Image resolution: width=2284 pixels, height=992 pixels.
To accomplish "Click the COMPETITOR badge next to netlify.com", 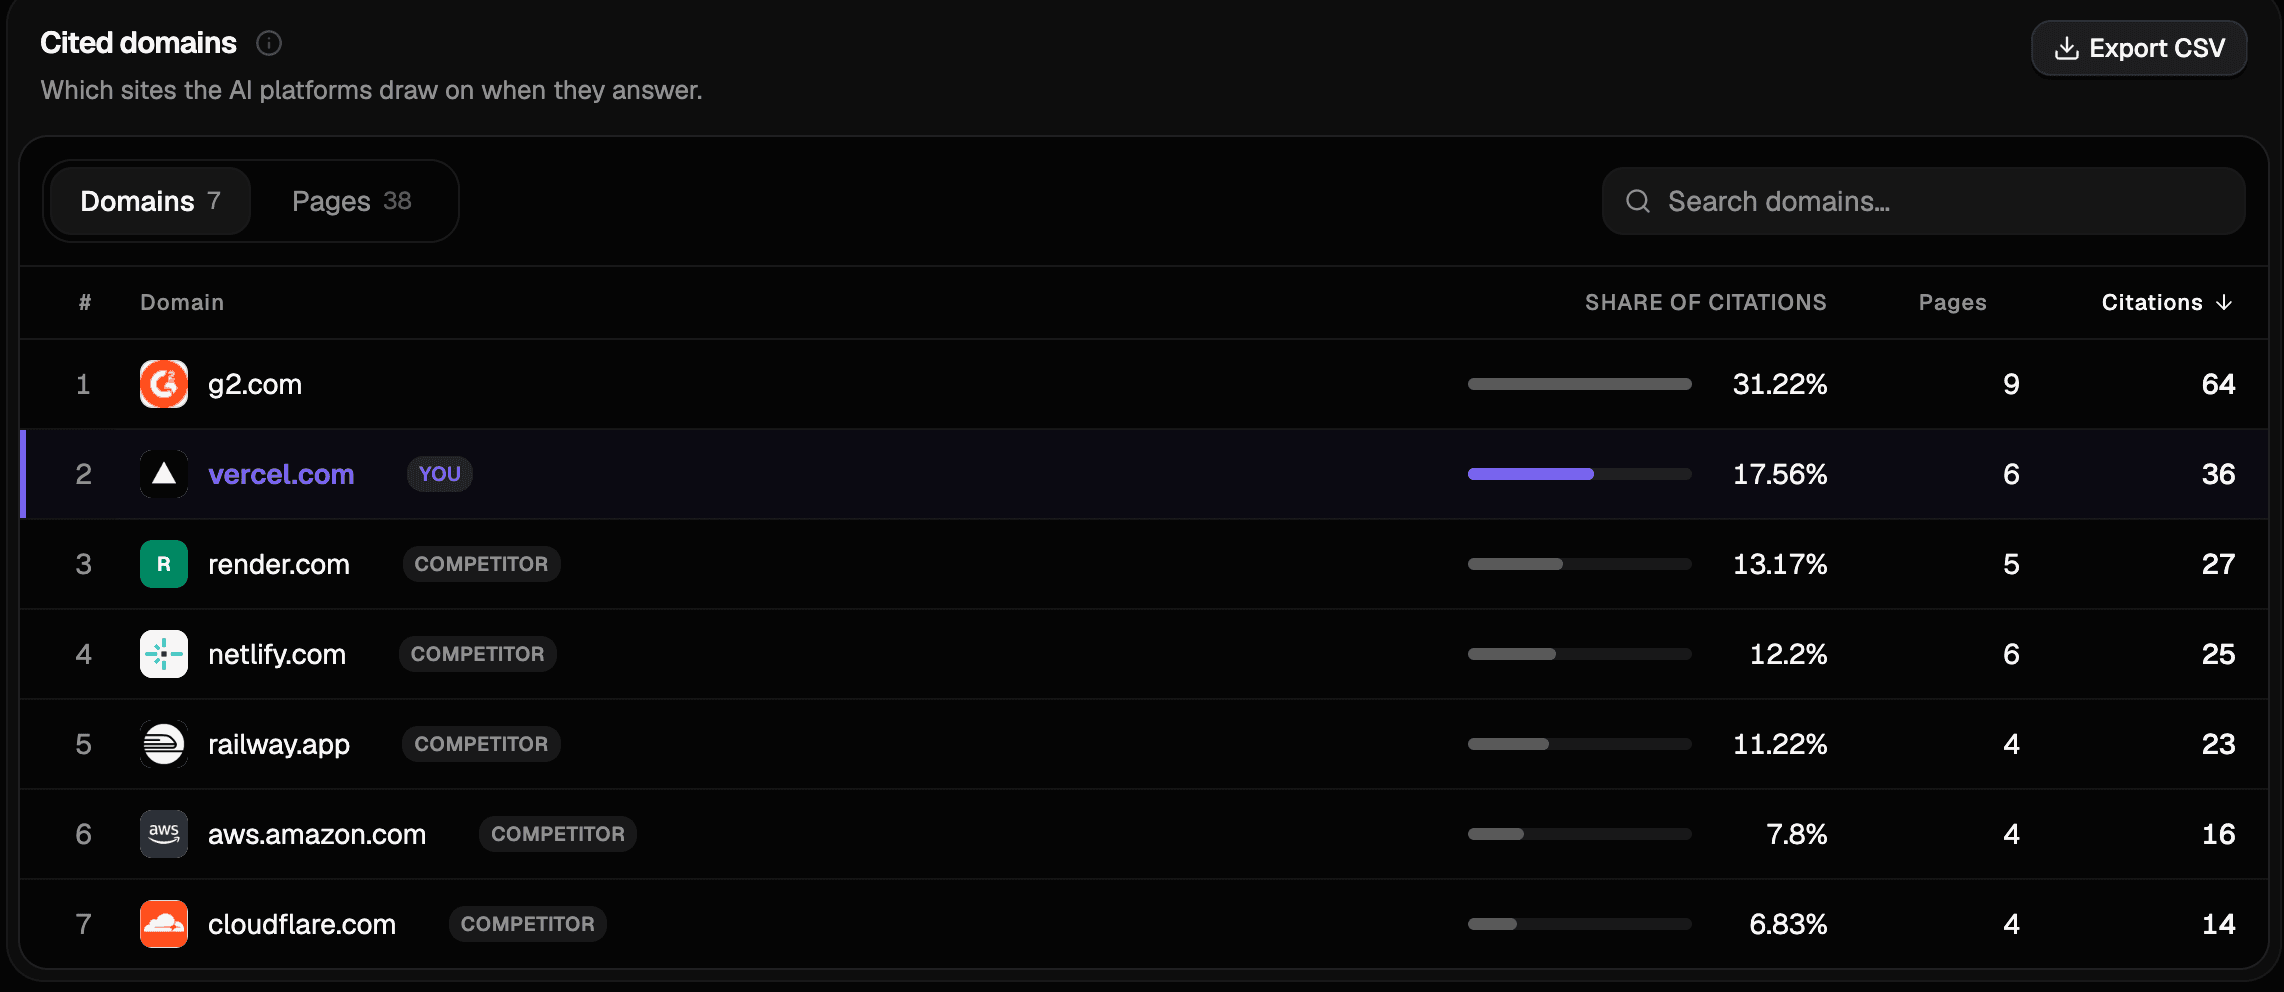I will point(477,654).
